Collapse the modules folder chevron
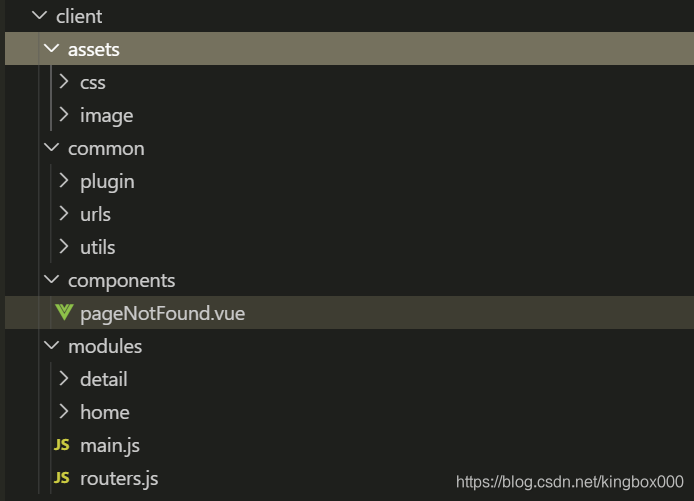This screenshot has width=694, height=501. click(x=52, y=345)
